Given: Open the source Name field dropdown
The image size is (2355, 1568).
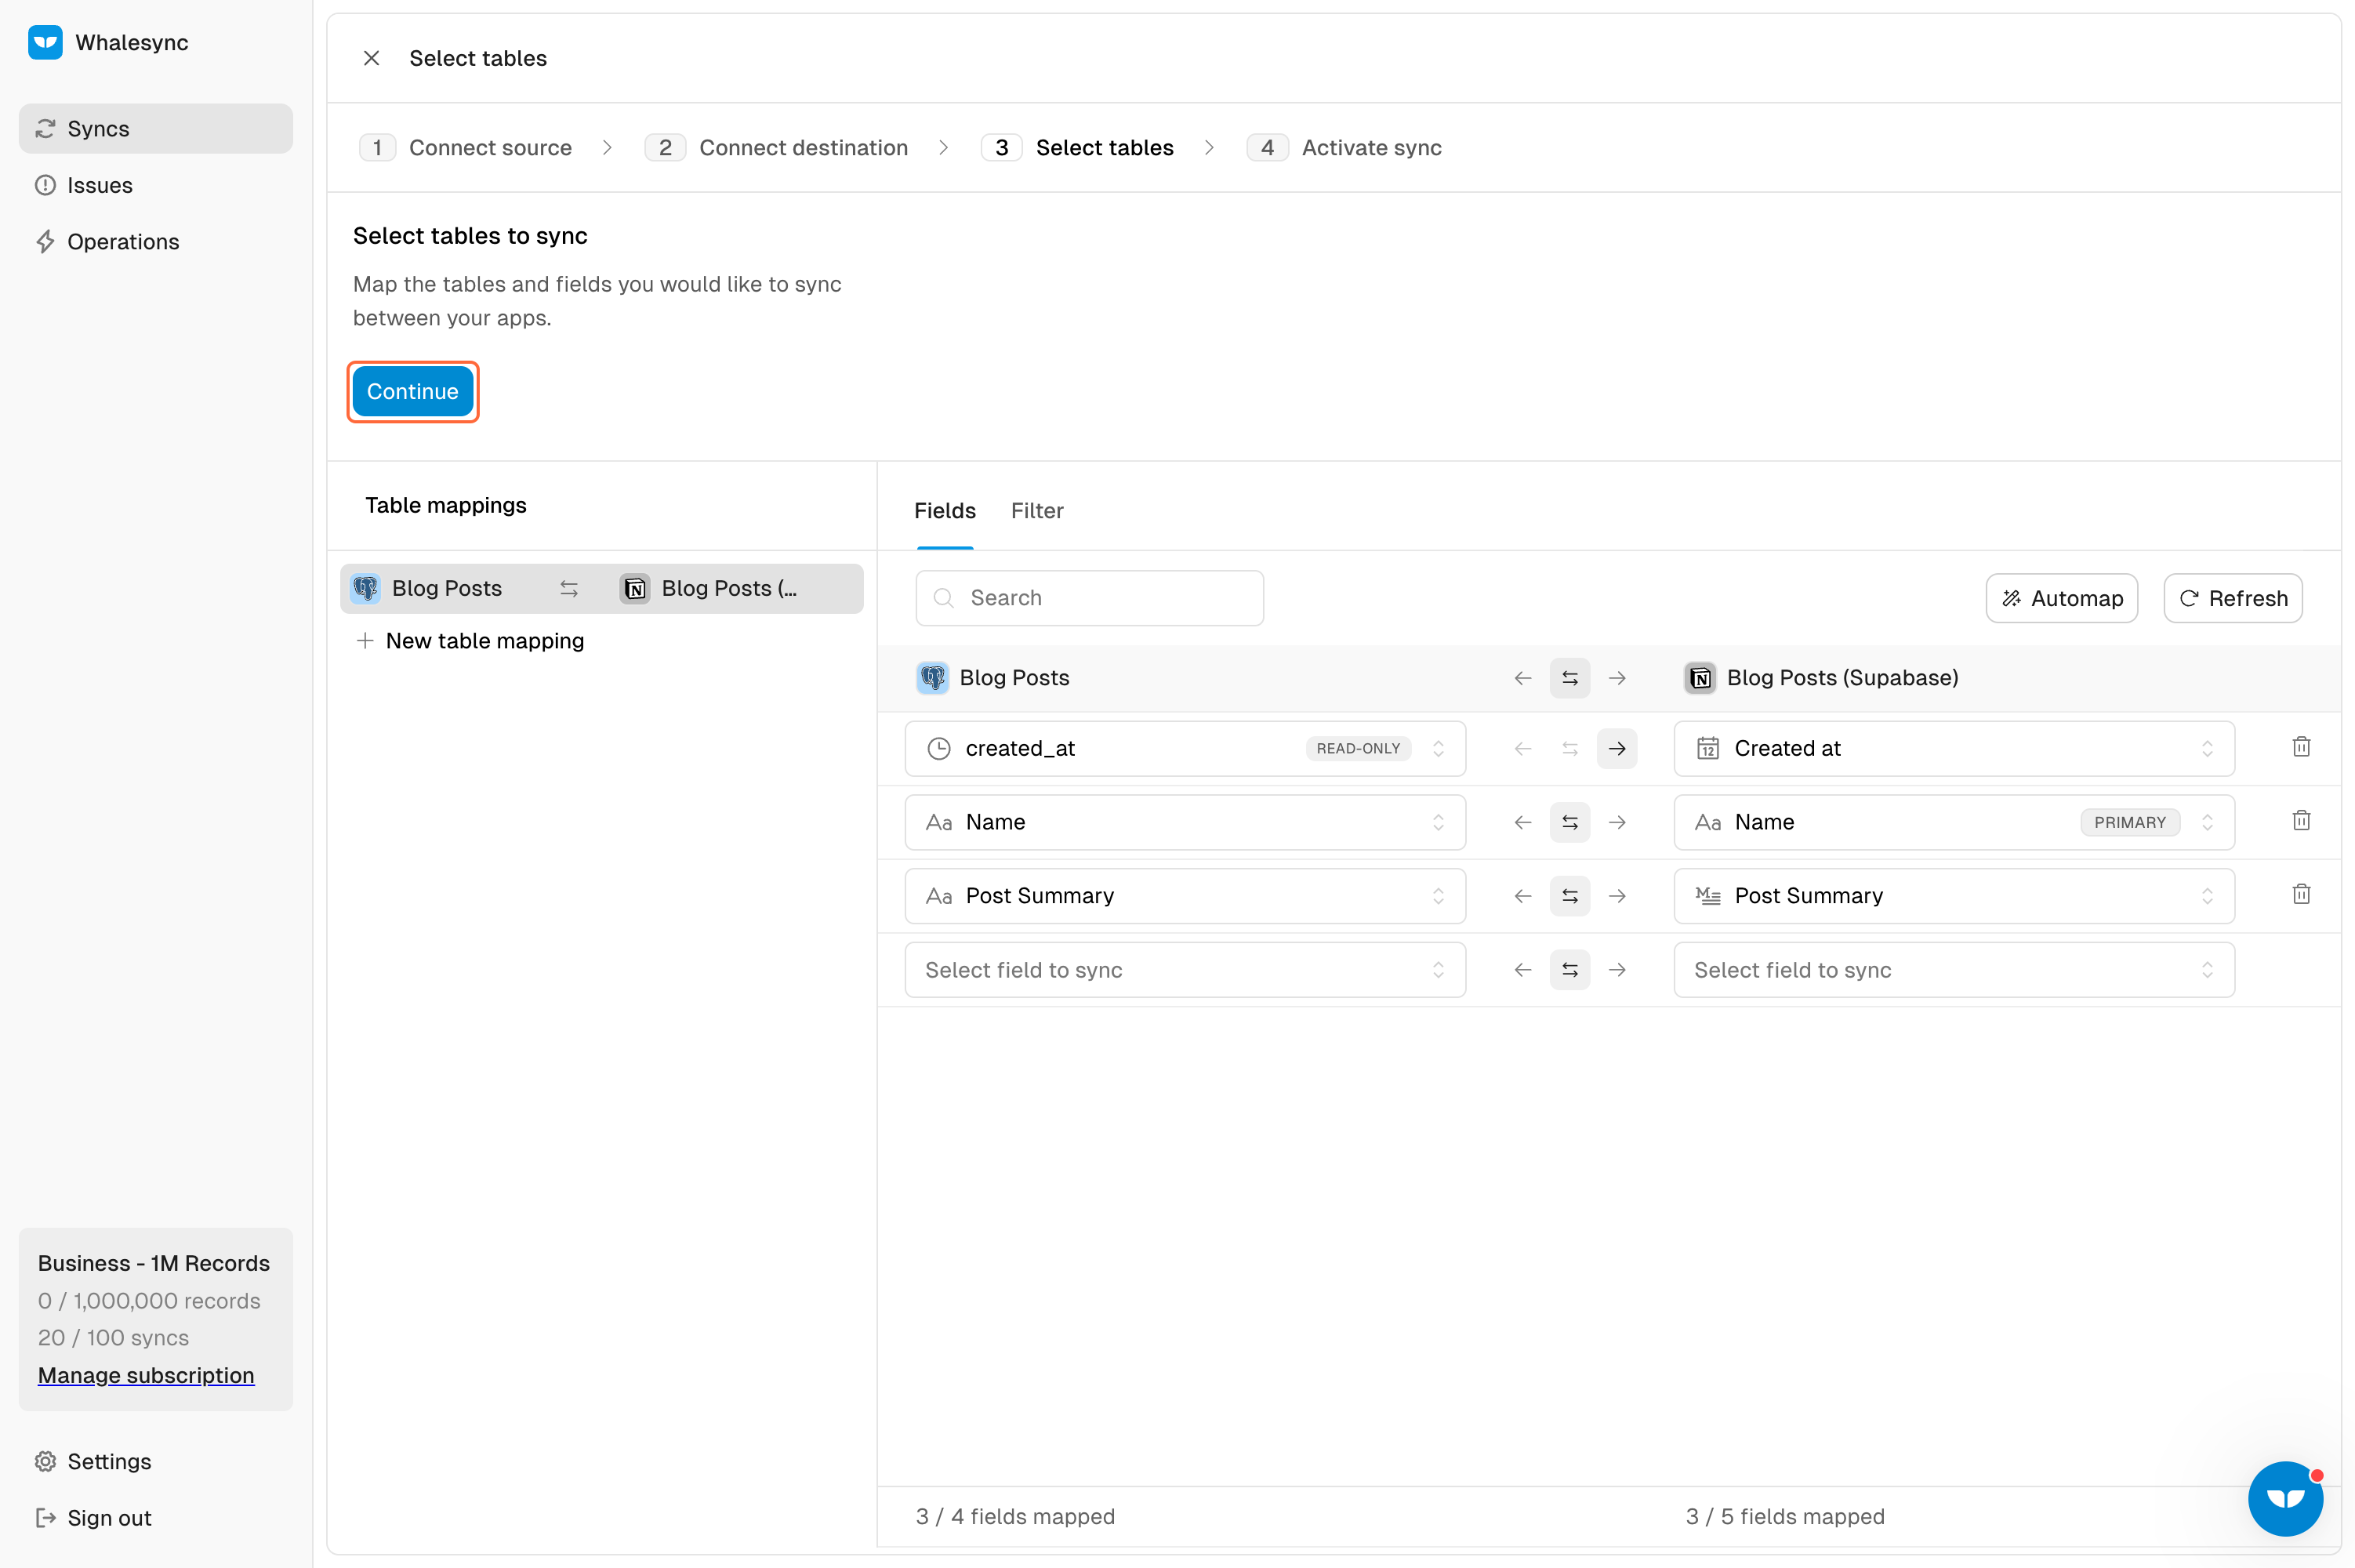Looking at the screenshot, I should pos(1185,822).
